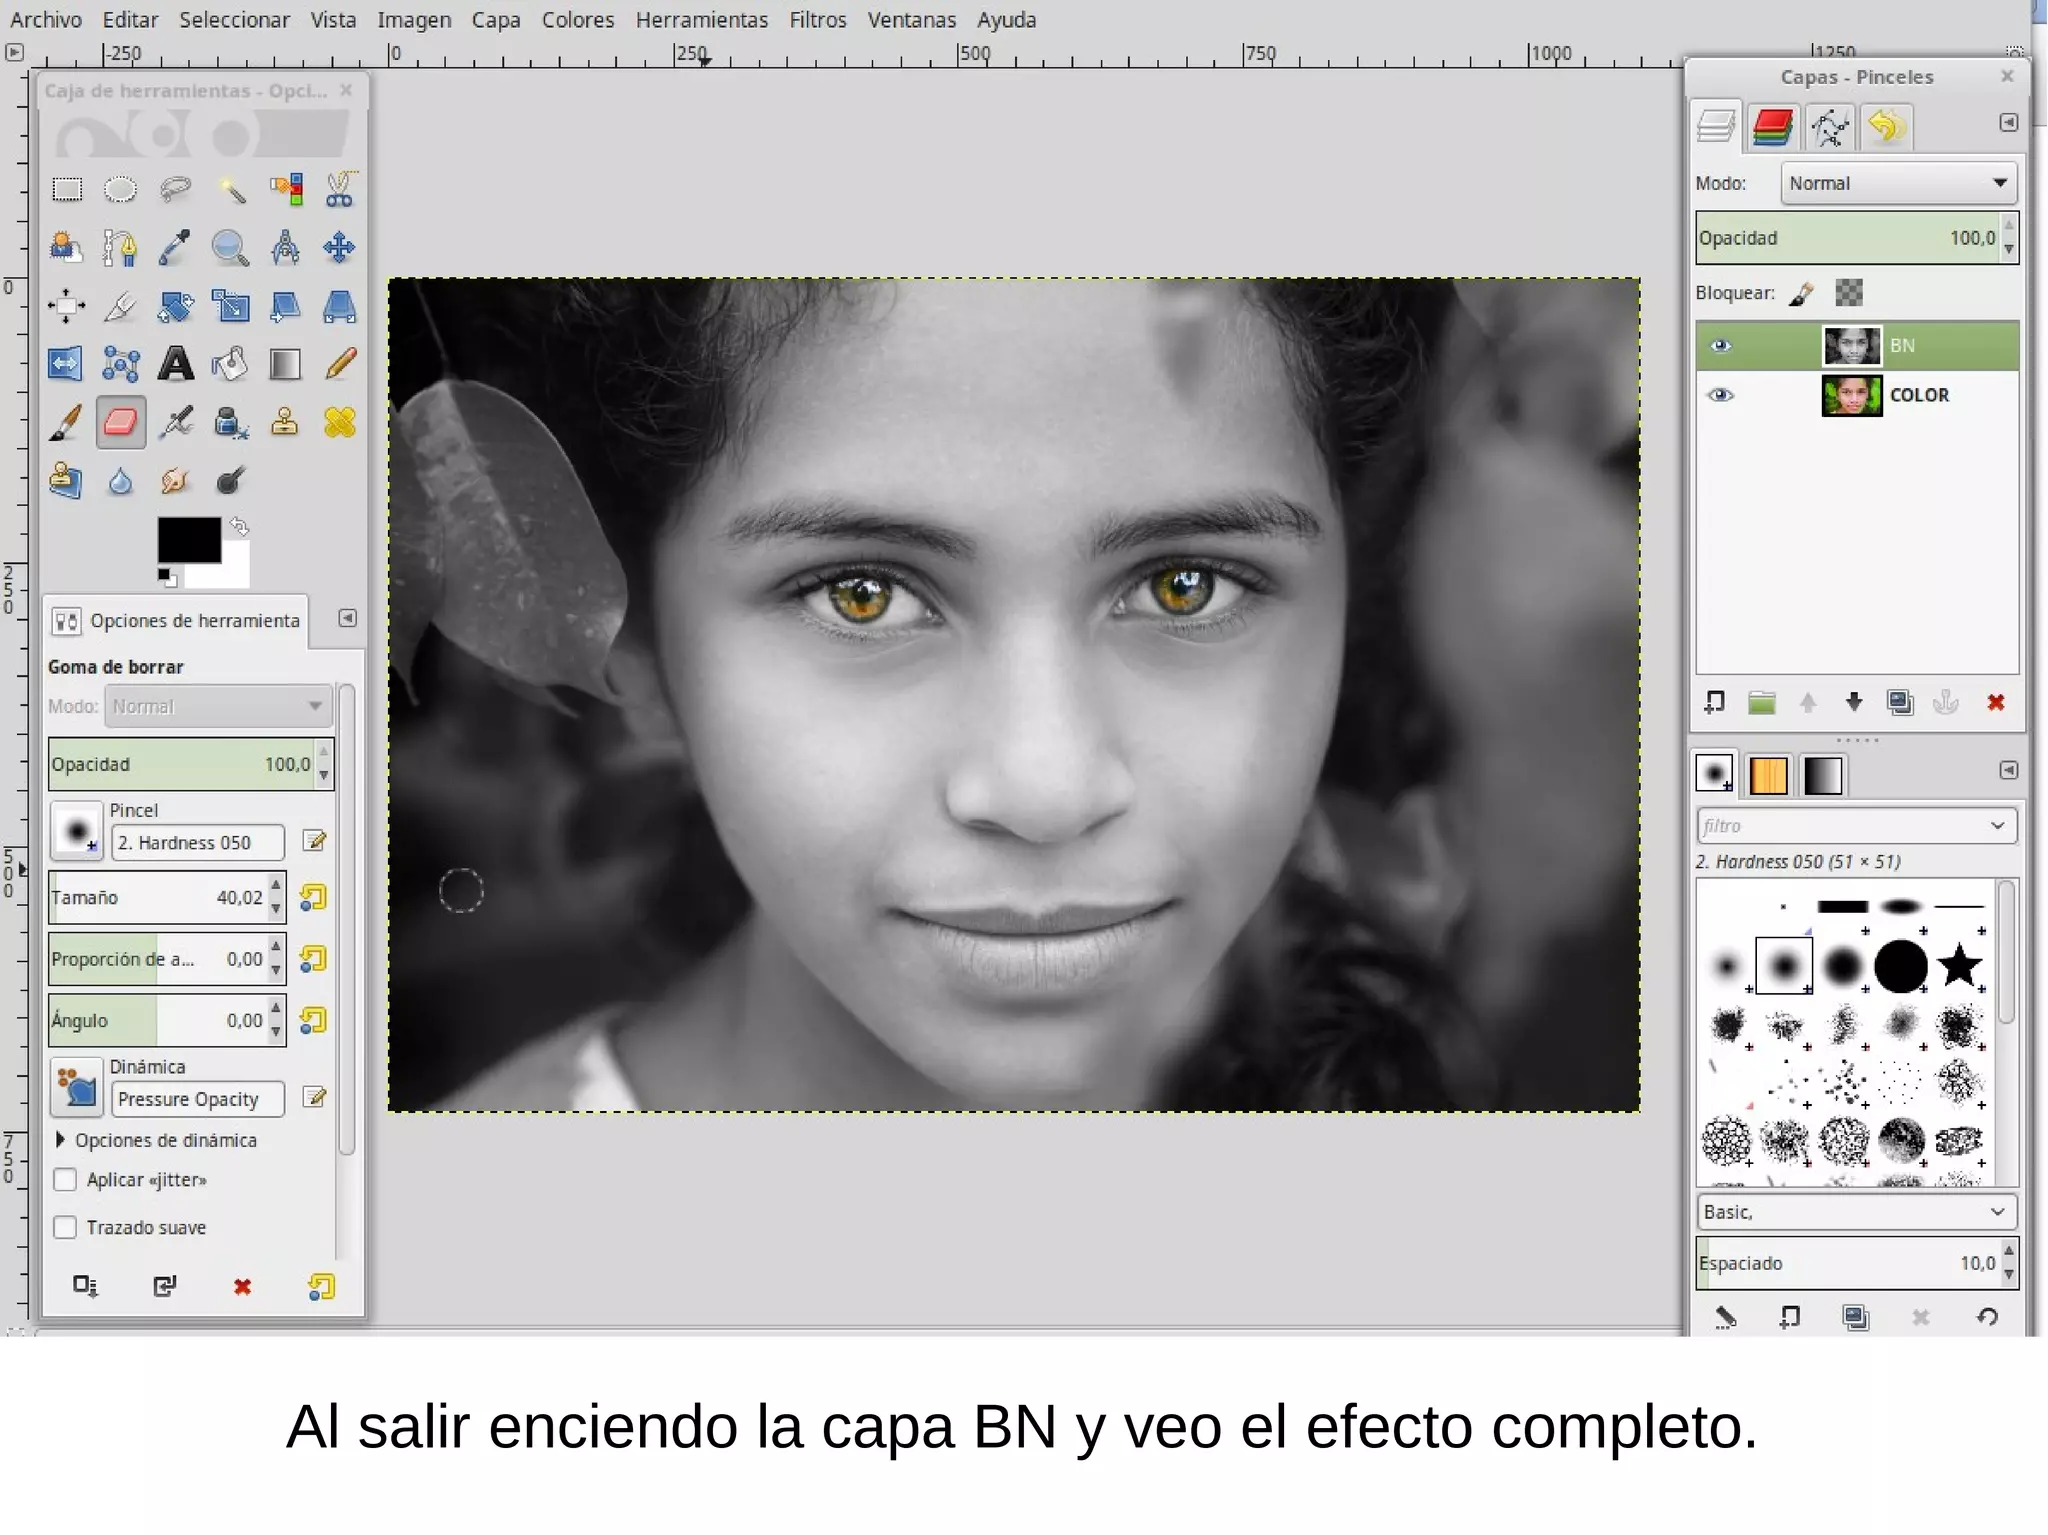Select the Dodge/Burn tool

click(231, 481)
